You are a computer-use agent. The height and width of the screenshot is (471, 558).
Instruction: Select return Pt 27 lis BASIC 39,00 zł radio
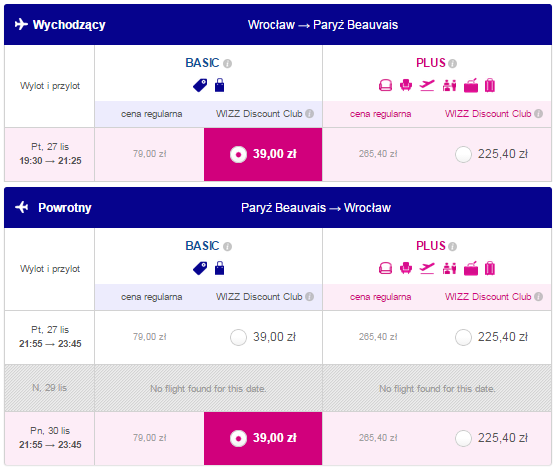pos(238,337)
